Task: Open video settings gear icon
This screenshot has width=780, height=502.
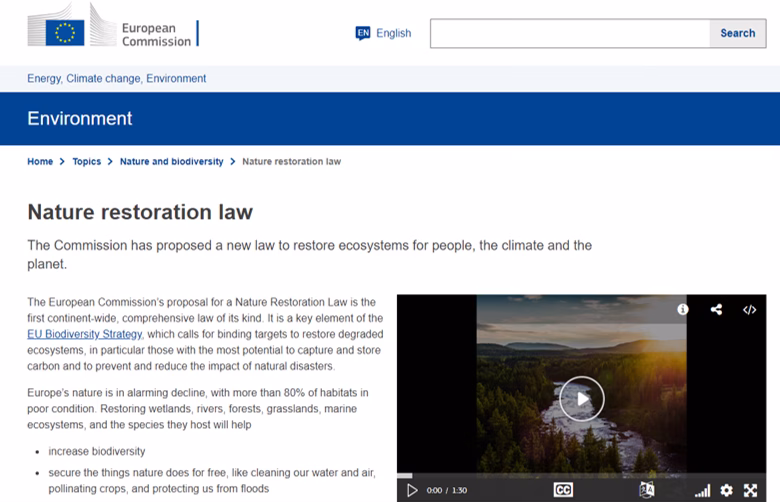Action: [727, 490]
